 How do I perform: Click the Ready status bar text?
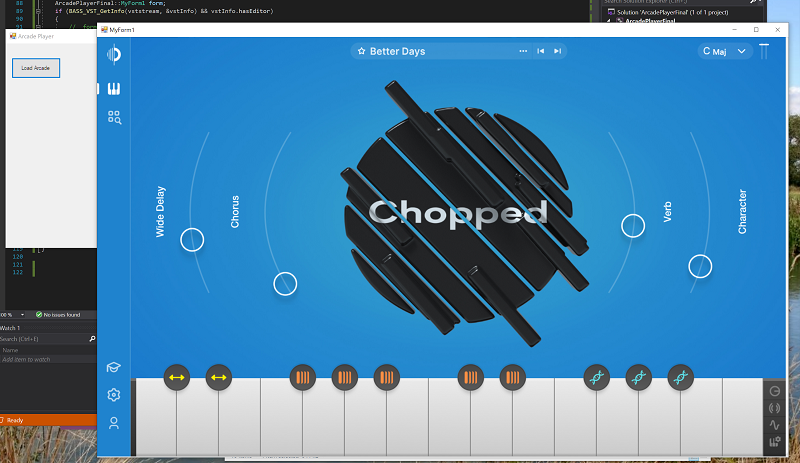pyautogui.click(x=15, y=420)
